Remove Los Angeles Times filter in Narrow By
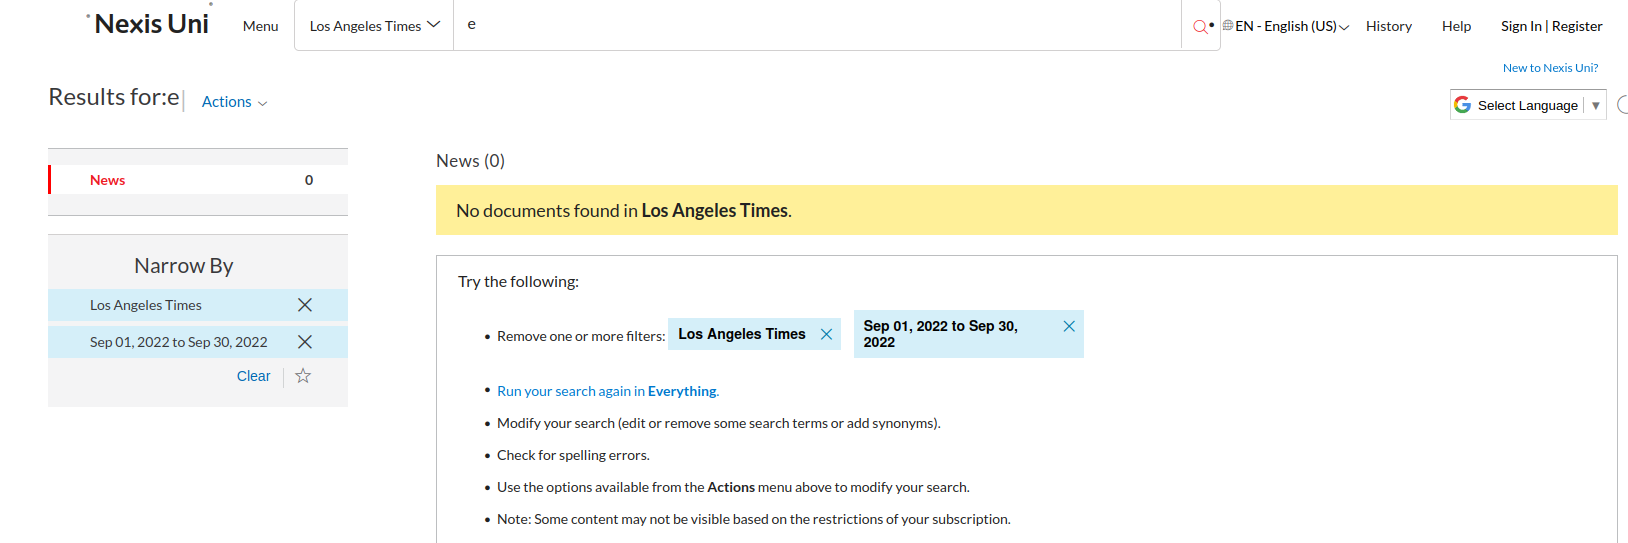The height and width of the screenshot is (543, 1628). click(x=305, y=305)
